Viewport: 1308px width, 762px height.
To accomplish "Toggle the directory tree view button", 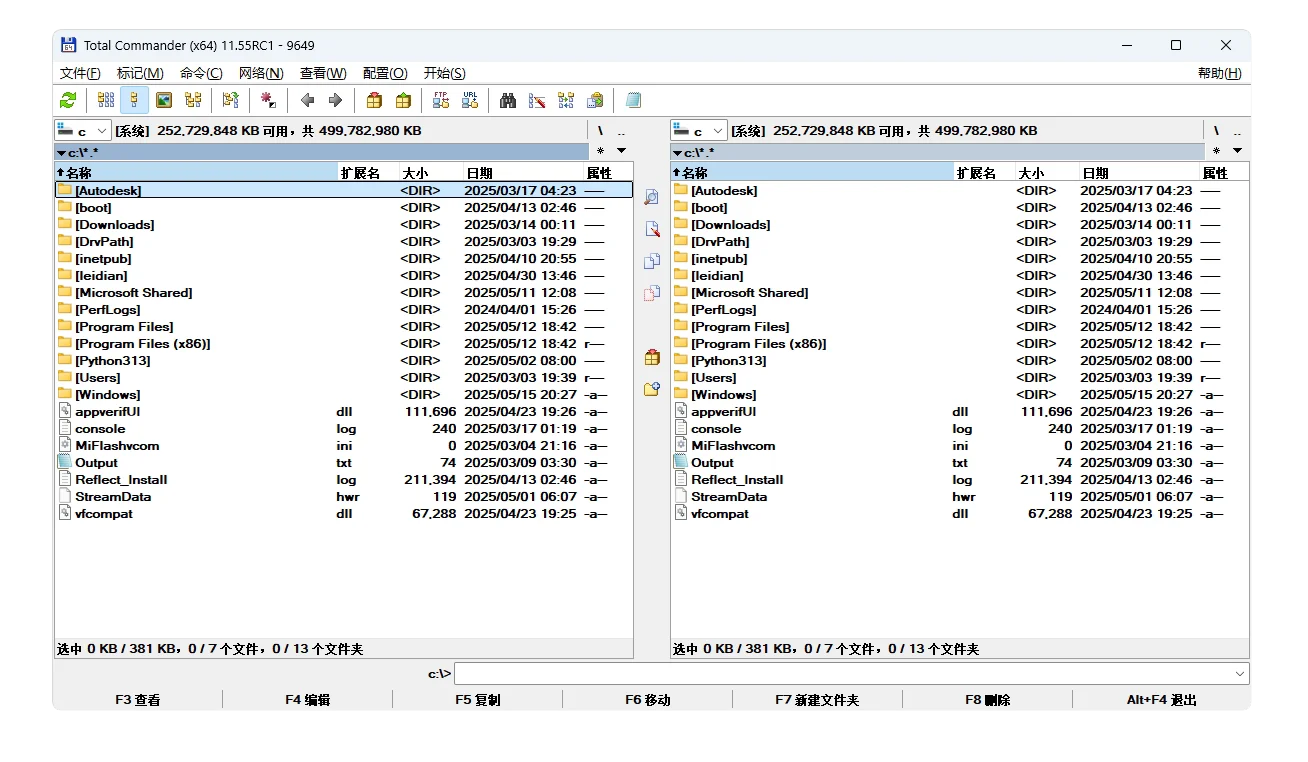I will point(193,100).
